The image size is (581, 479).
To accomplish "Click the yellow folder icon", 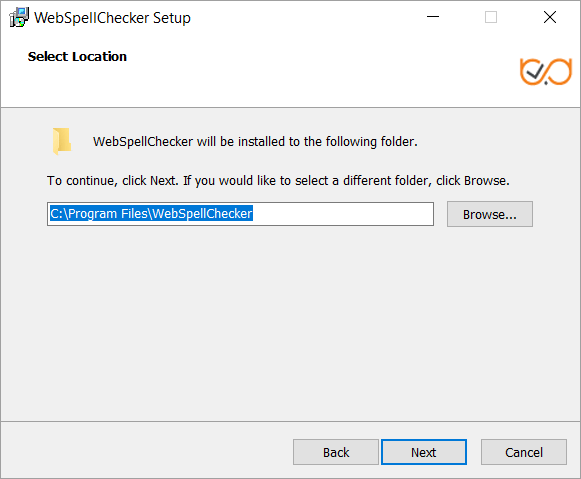I will (62, 141).
